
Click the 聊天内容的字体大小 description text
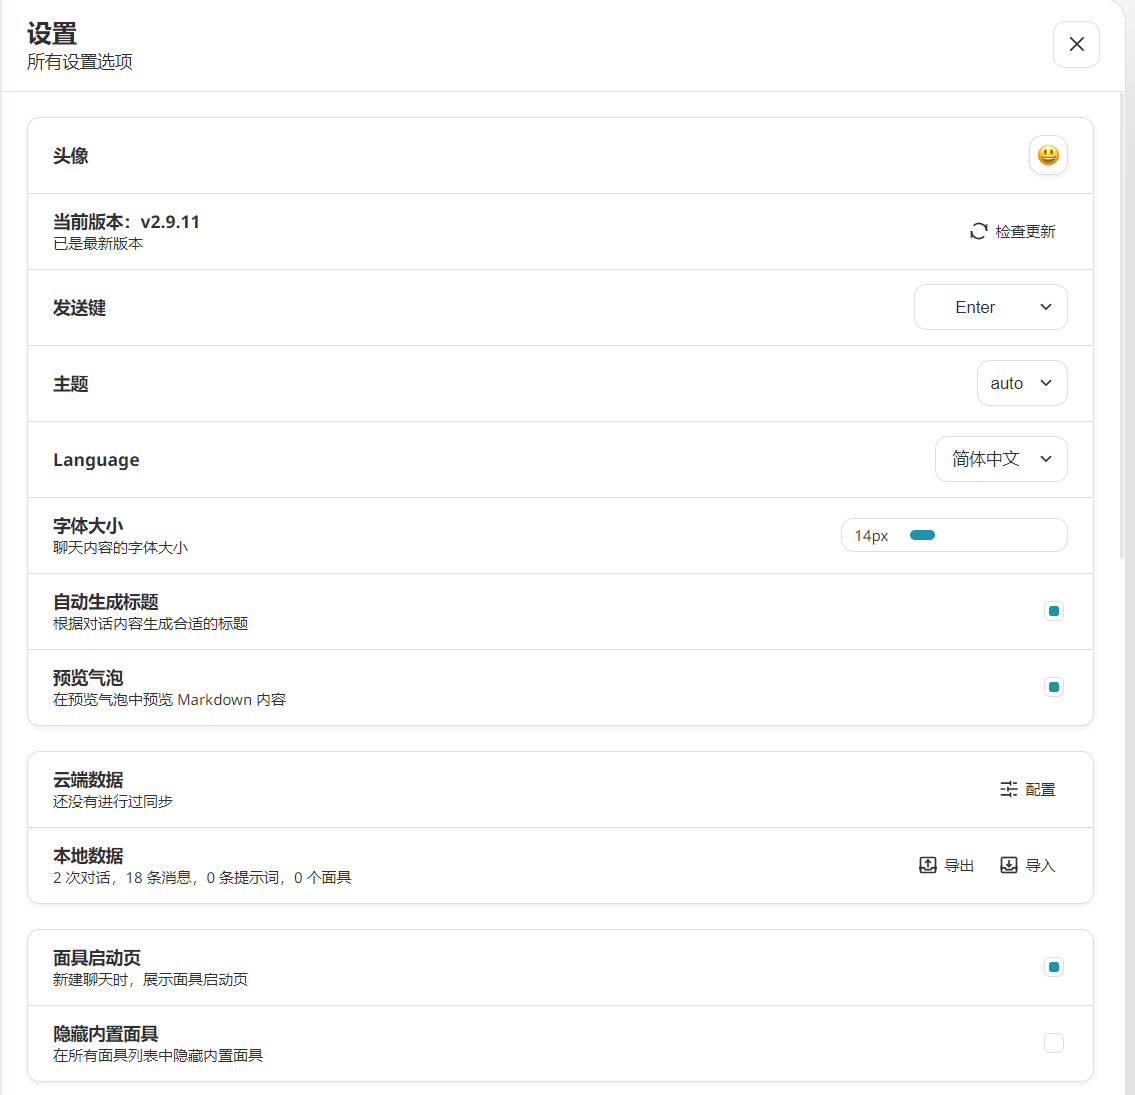[x=120, y=548]
